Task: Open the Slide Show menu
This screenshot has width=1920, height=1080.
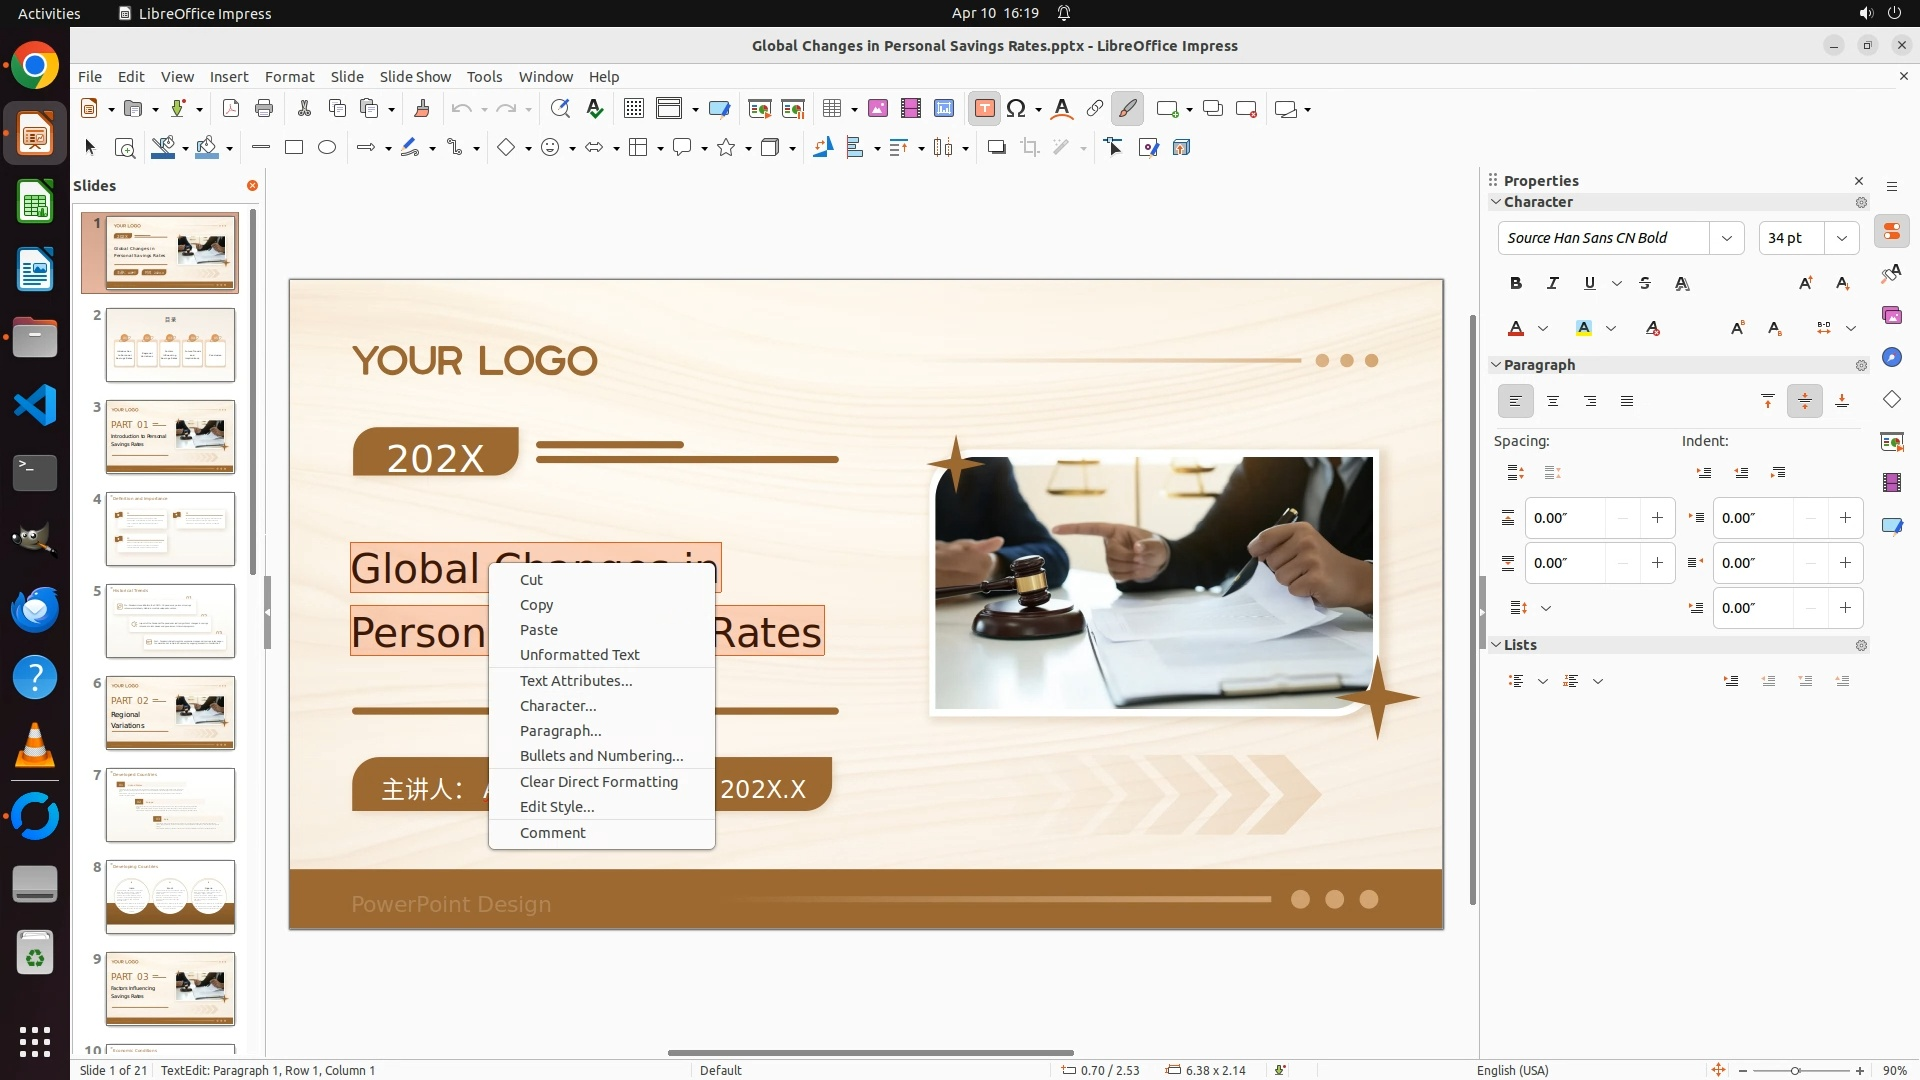Action: point(415,77)
